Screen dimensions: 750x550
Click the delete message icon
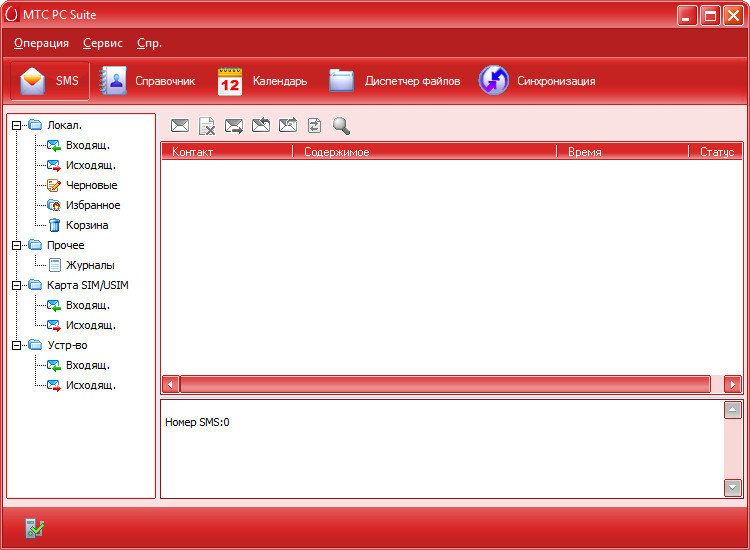(x=207, y=126)
